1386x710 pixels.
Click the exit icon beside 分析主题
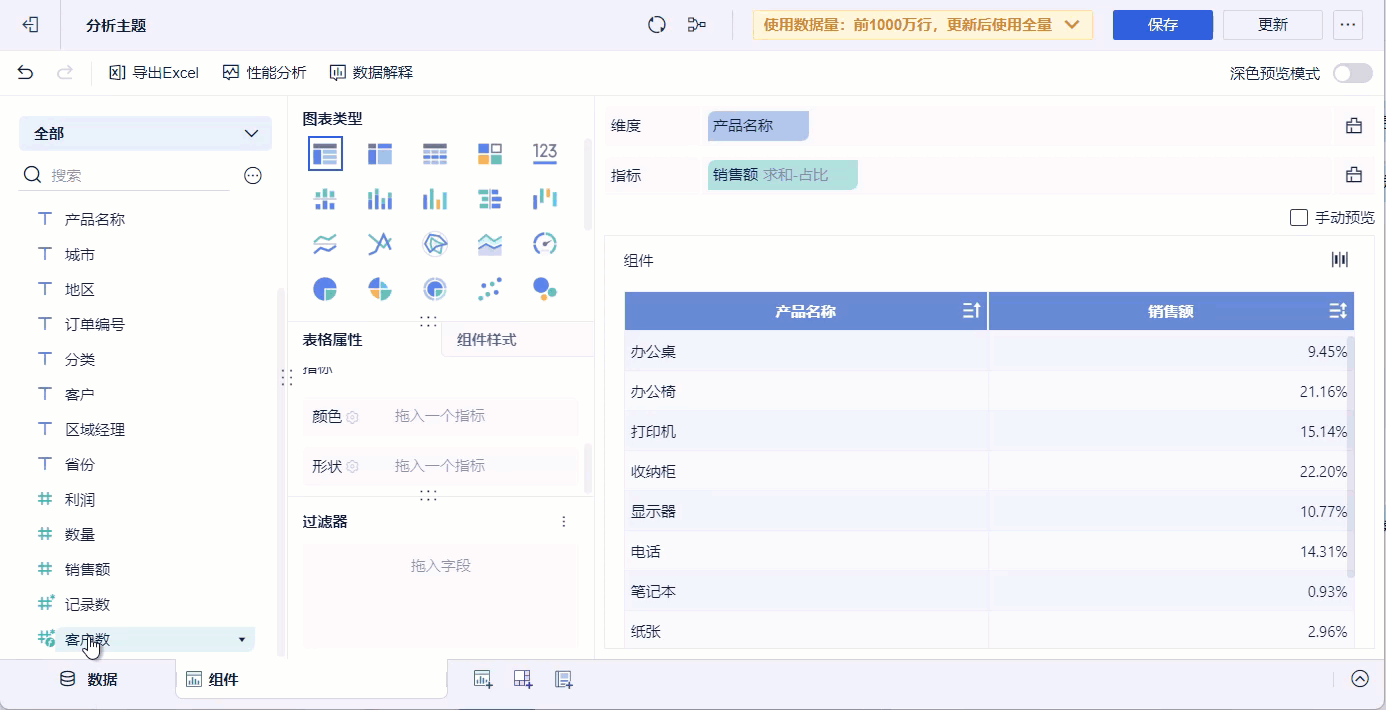tap(30, 25)
